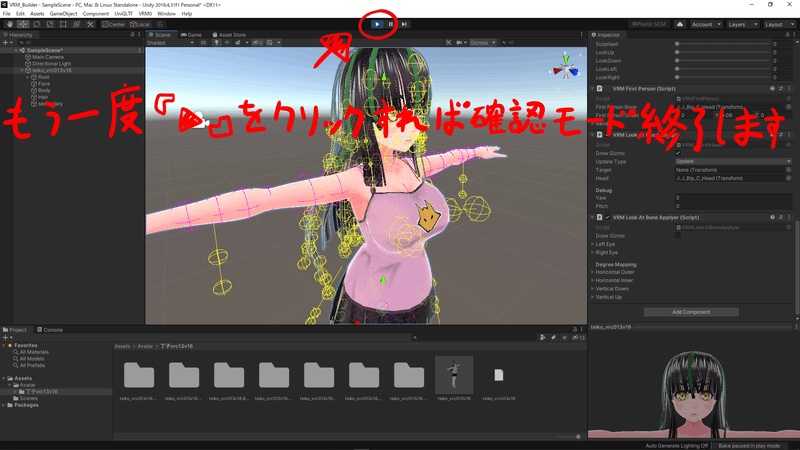Toggle Local handle rotation
The width and height of the screenshot is (800, 450).
tap(140, 24)
